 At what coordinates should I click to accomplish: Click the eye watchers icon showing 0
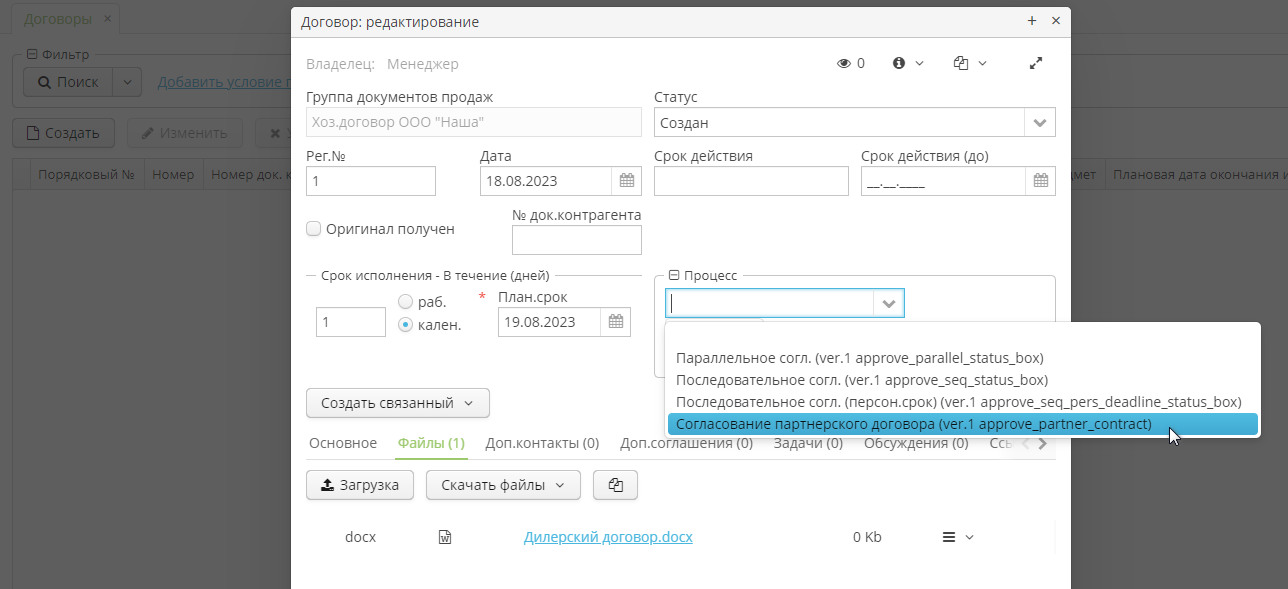(x=845, y=62)
